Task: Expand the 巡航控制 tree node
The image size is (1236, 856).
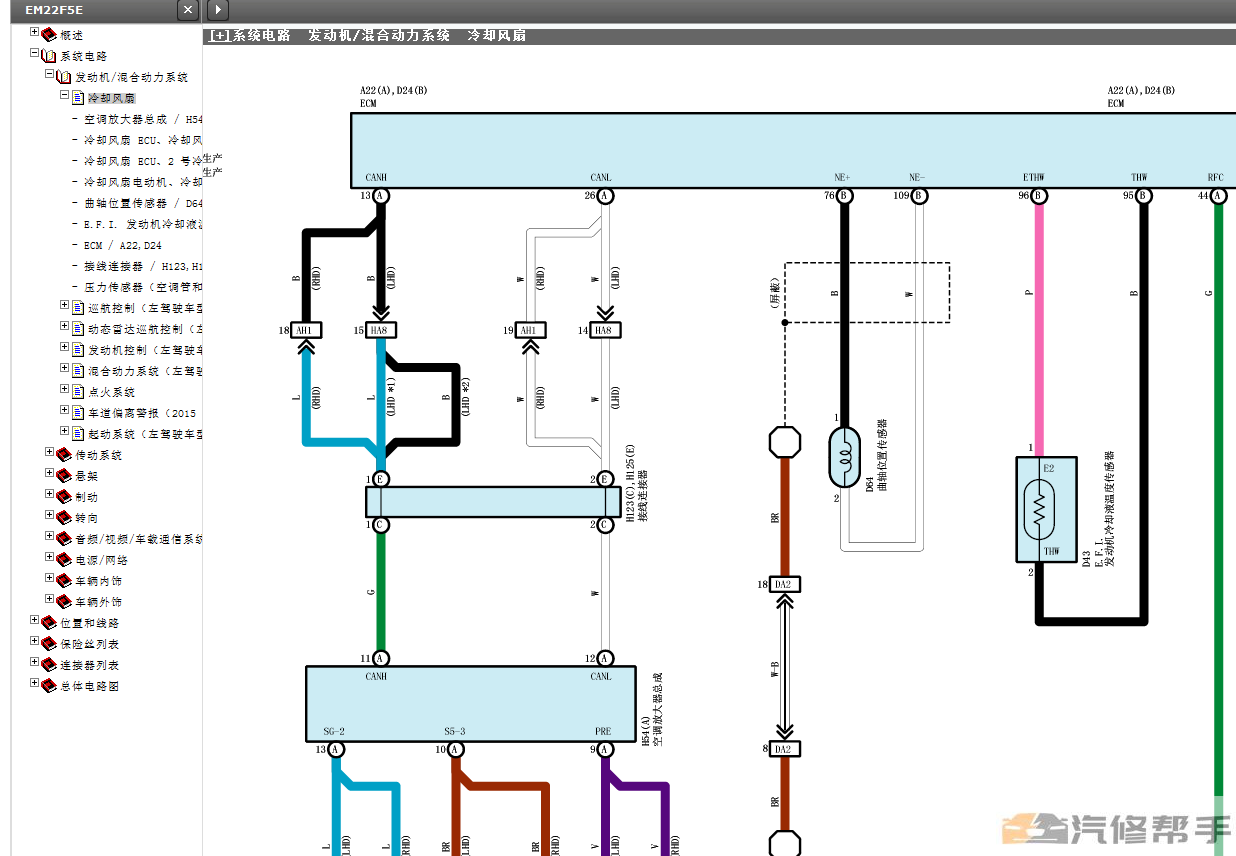Action: click(x=64, y=306)
